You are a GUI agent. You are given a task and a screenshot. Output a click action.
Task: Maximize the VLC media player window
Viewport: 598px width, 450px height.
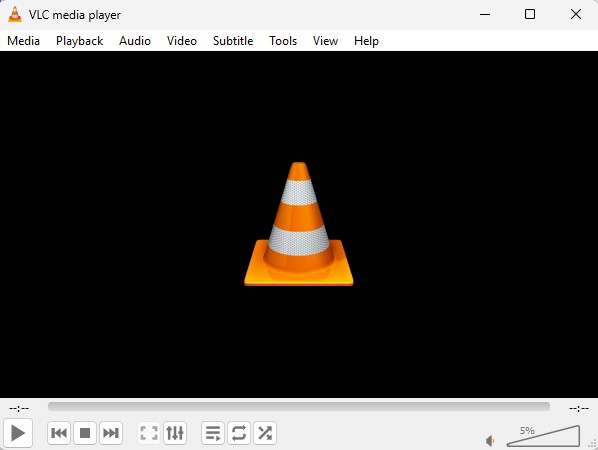[530, 14]
